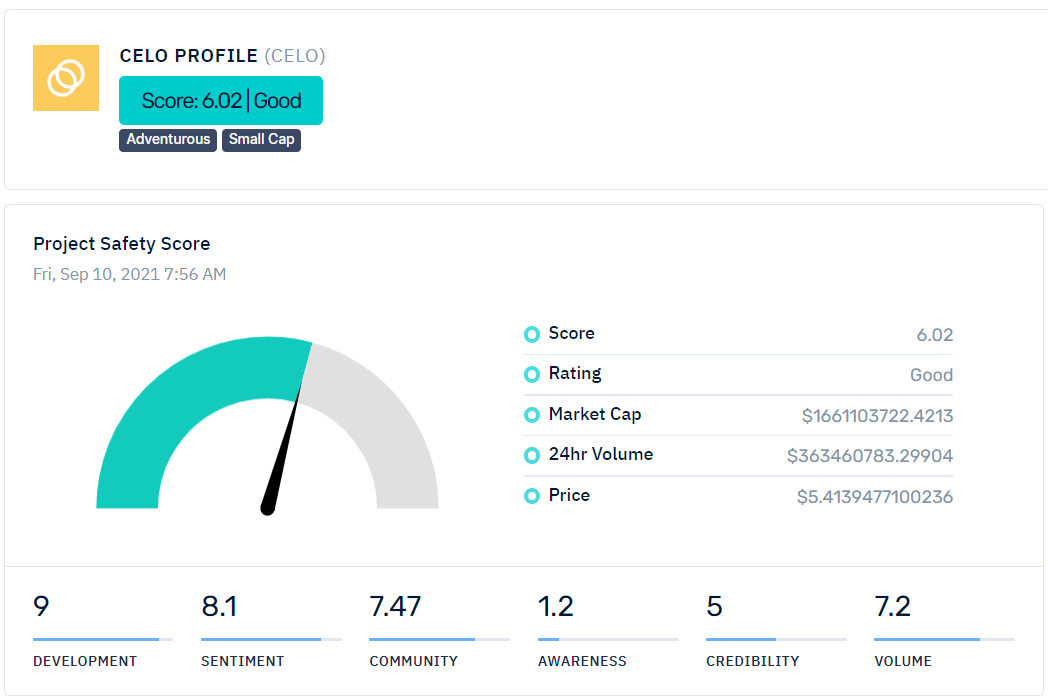Click the Score: 6.02 | Good badge
The height and width of the screenshot is (698, 1048).
[x=221, y=100]
